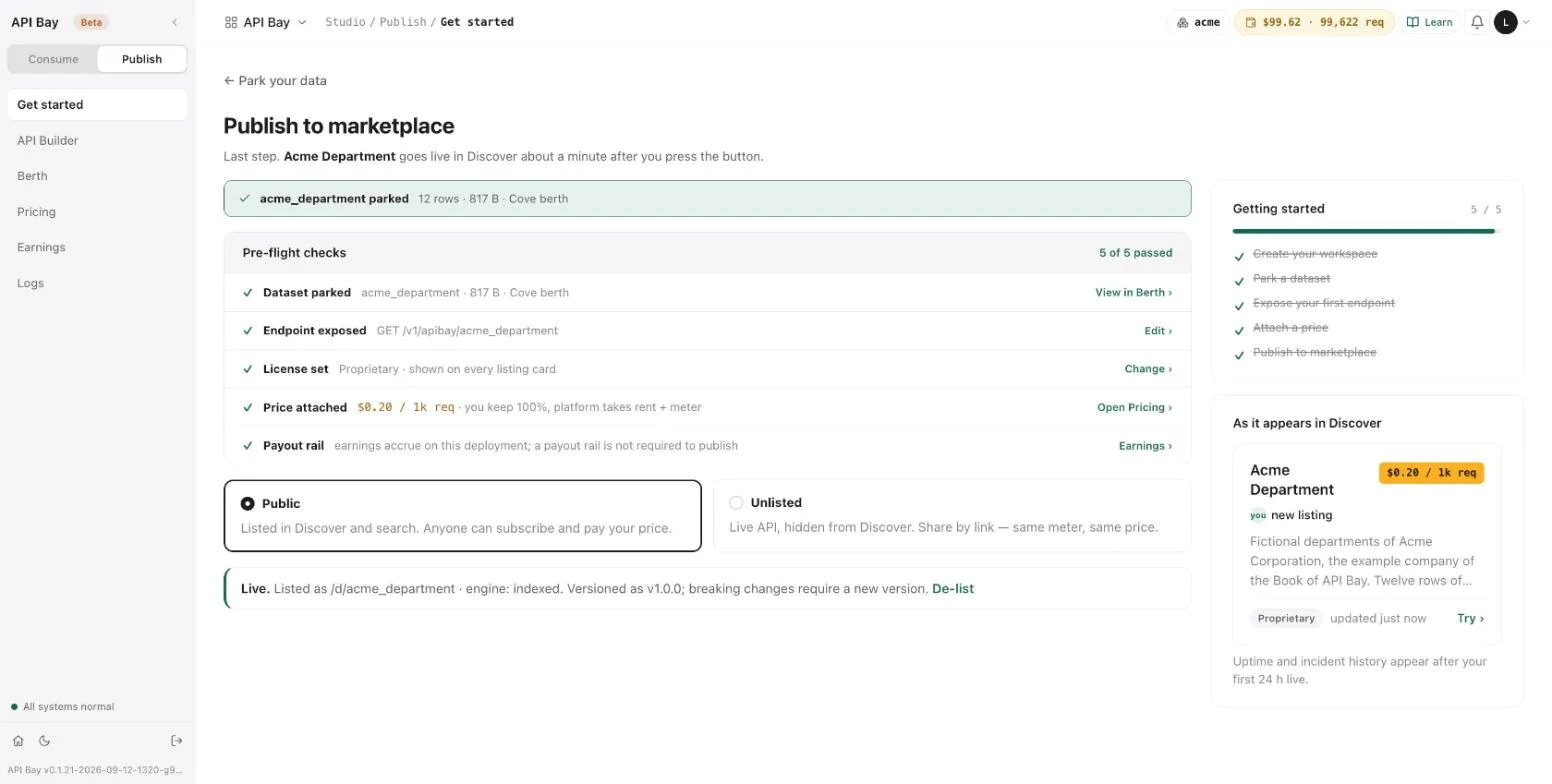The width and height of the screenshot is (1552, 784).
Task: Click Earnings link on Payout rail row
Action: [x=1145, y=446]
